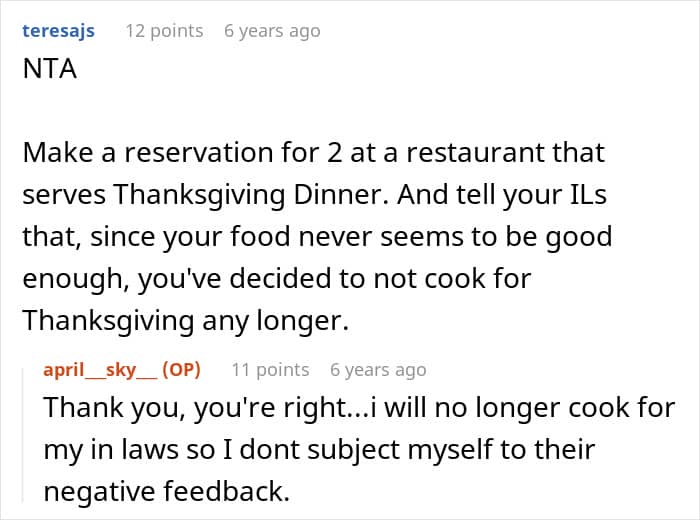Click the "12 points" score label
The width and height of the screenshot is (700, 520).
164,31
